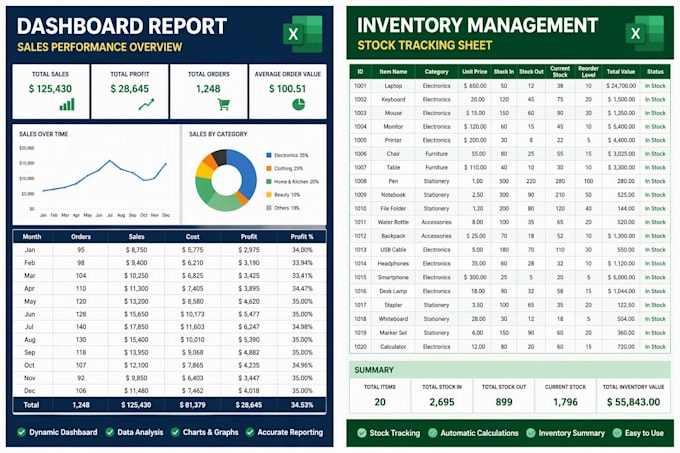Image resolution: width=680 pixels, height=453 pixels.
Task: Select Jan sales cell $ 8,750
Action: [137, 250]
